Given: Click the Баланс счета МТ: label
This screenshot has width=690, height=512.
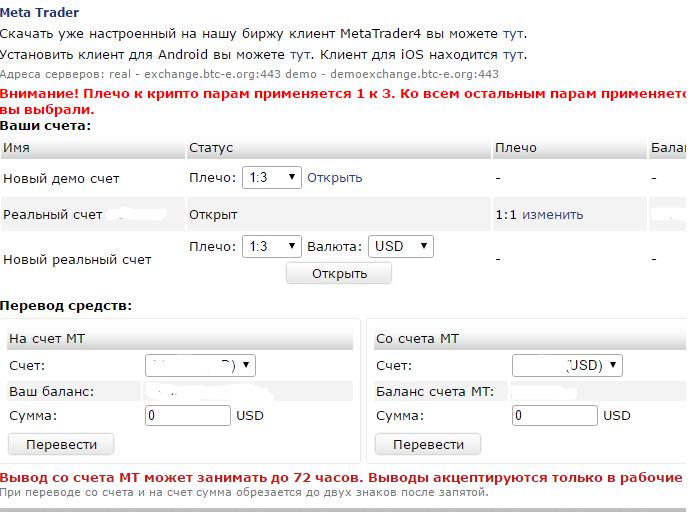Looking at the screenshot, I should [435, 391].
